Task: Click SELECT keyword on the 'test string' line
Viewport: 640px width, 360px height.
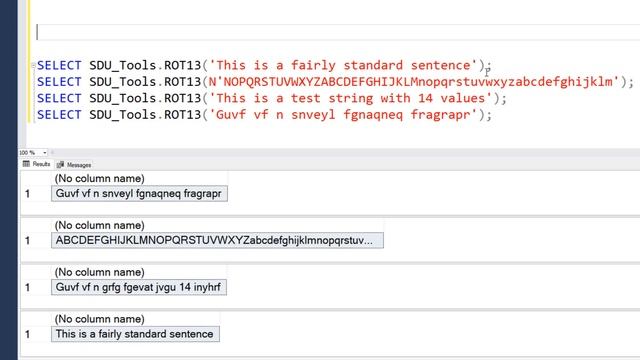Action: (59, 98)
